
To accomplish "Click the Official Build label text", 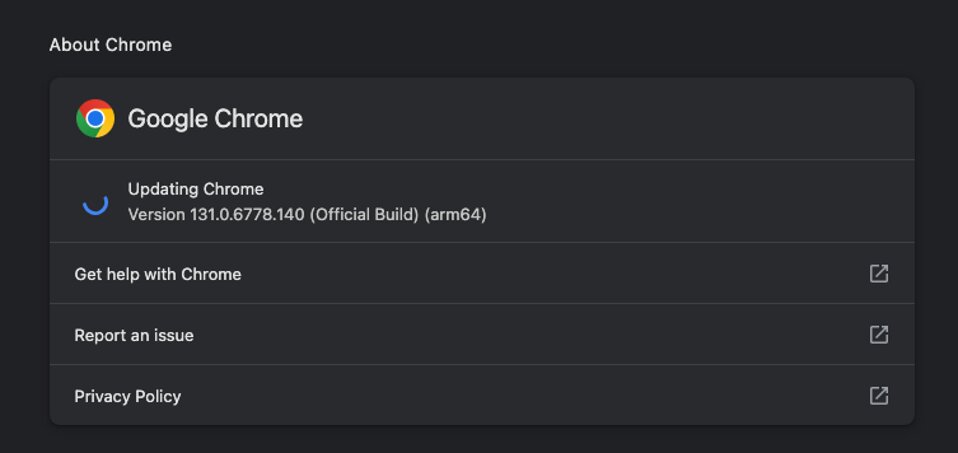I will point(364,215).
